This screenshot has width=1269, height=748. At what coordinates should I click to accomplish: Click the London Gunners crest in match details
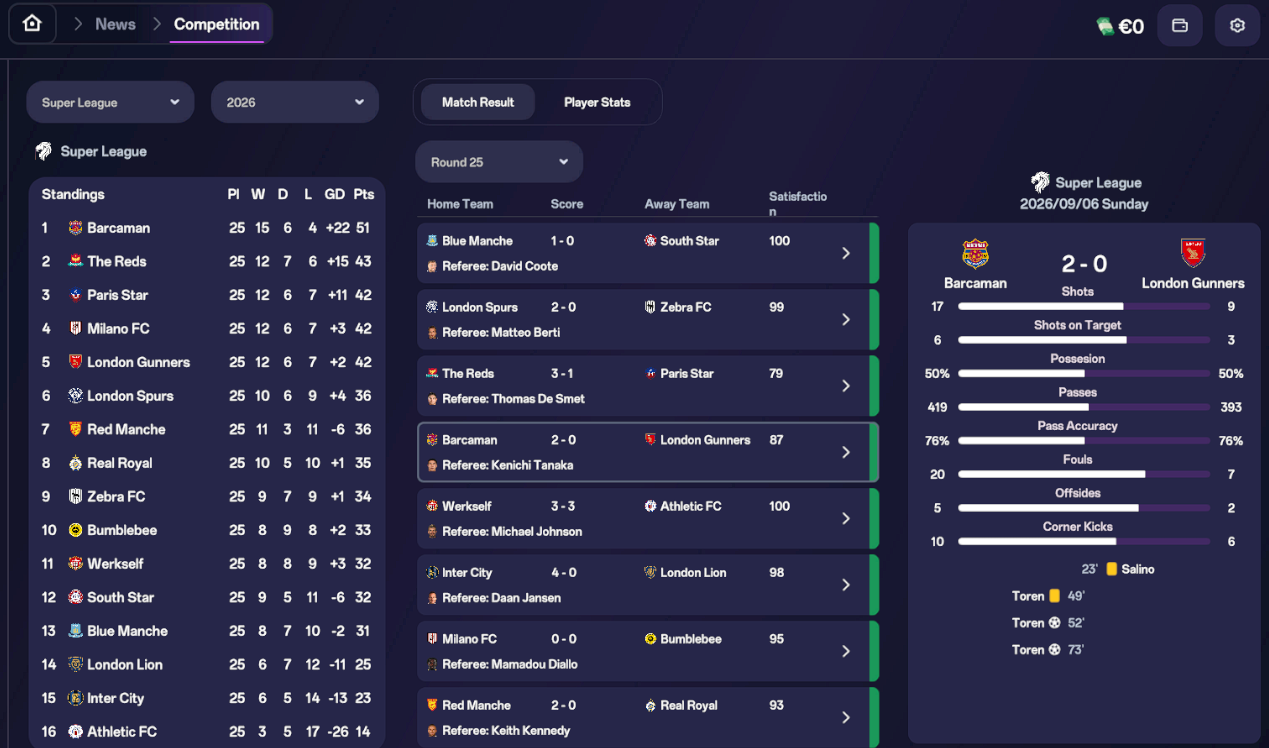[1192, 253]
